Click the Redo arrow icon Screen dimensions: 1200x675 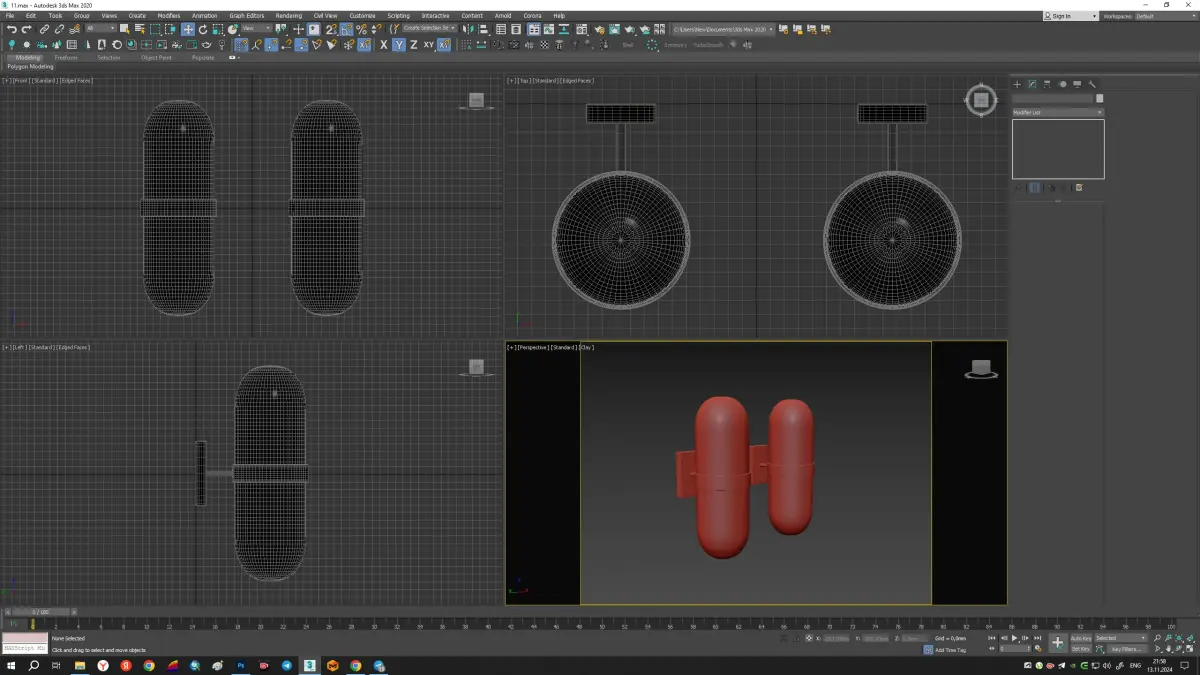(26, 29)
